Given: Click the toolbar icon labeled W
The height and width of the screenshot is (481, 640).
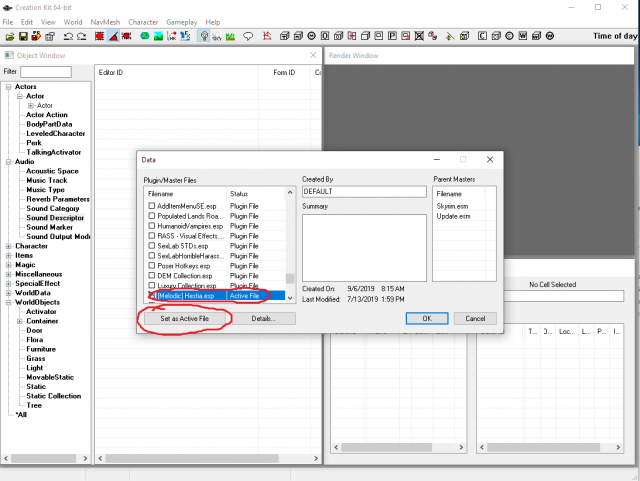Looking at the screenshot, I should click(x=523, y=37).
